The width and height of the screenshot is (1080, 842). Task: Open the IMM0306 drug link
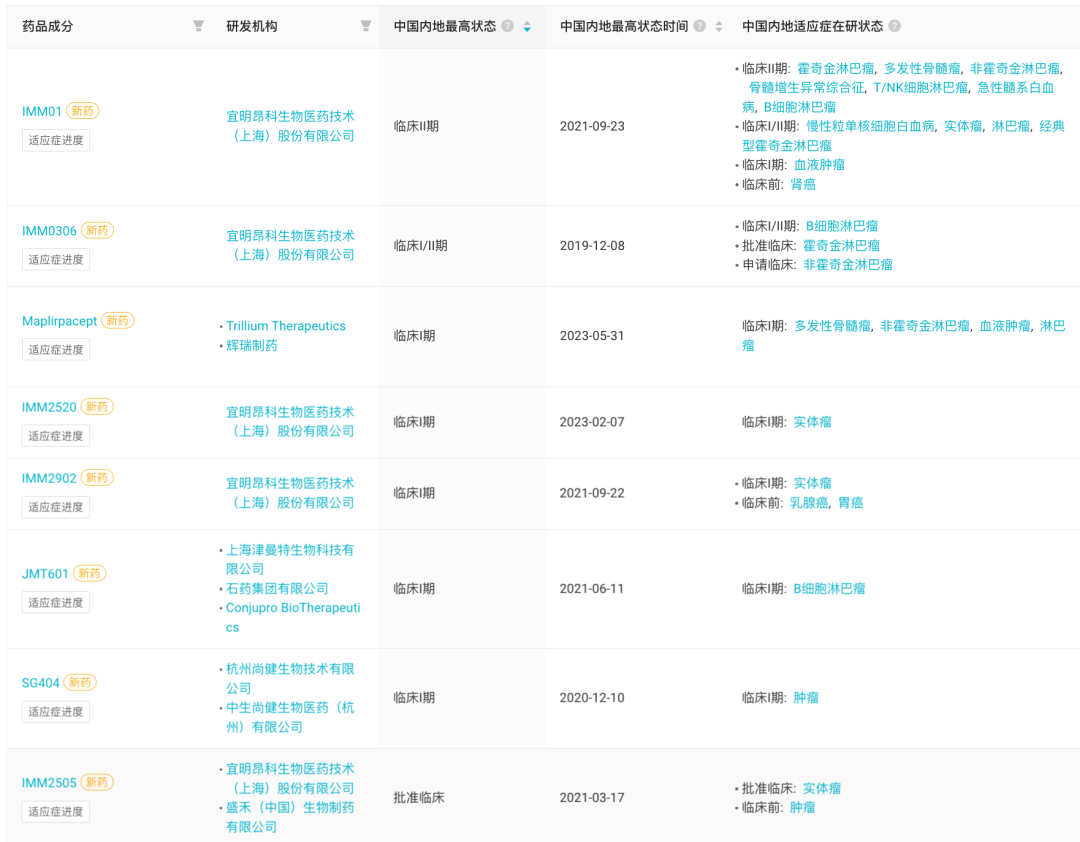pos(49,231)
